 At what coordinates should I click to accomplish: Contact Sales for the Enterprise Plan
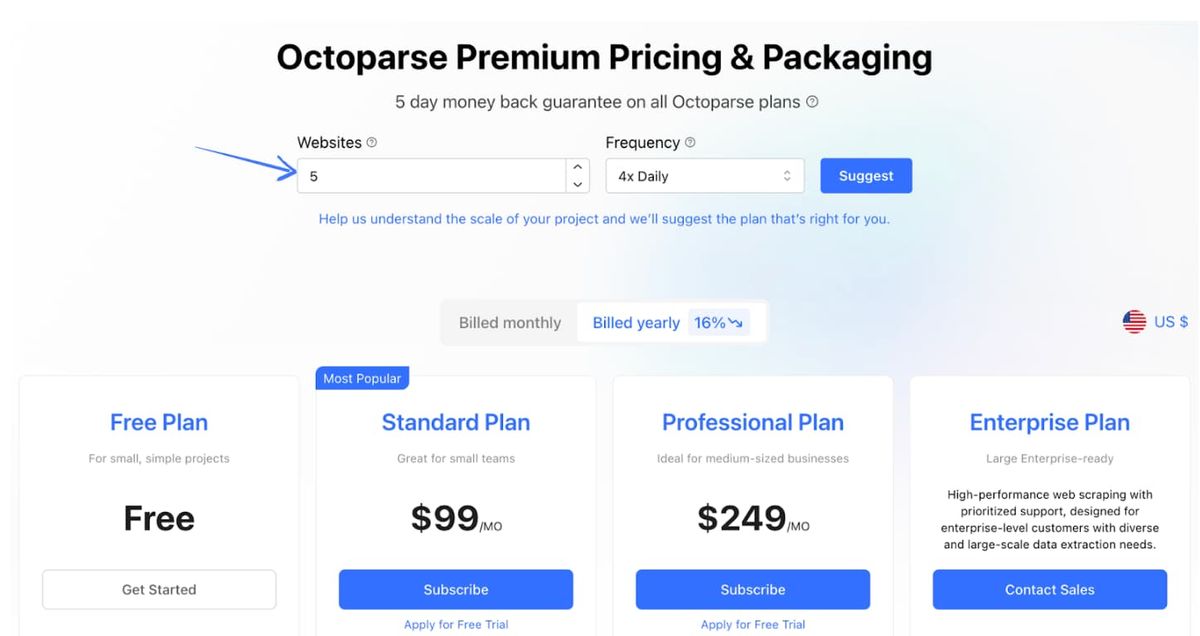click(x=1049, y=589)
